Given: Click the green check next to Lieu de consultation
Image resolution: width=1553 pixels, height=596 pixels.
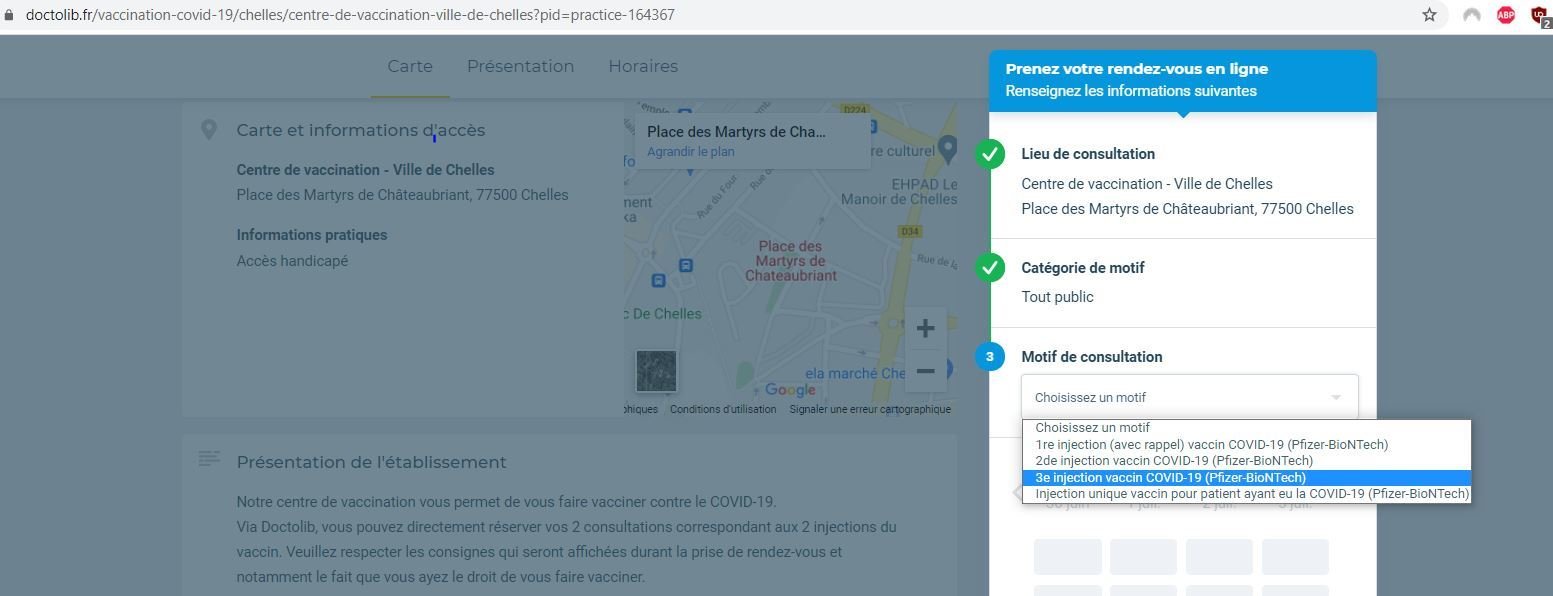Looking at the screenshot, I should tap(990, 154).
